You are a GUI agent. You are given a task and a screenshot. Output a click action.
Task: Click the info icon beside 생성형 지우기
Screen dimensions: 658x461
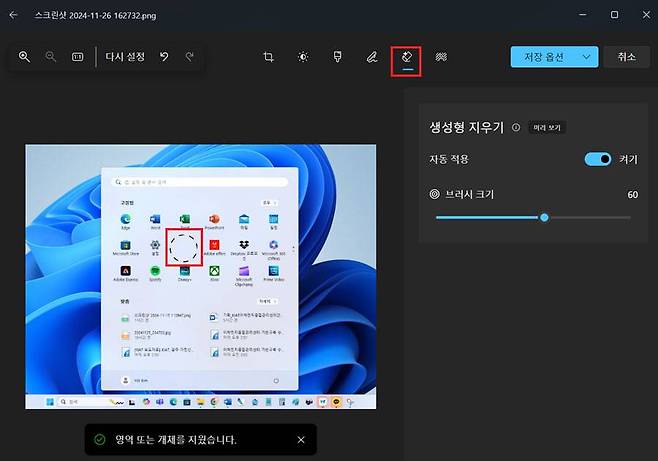pos(516,127)
